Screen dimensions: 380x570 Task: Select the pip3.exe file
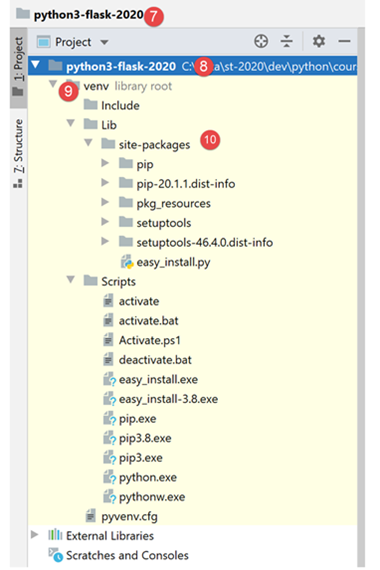(141, 458)
